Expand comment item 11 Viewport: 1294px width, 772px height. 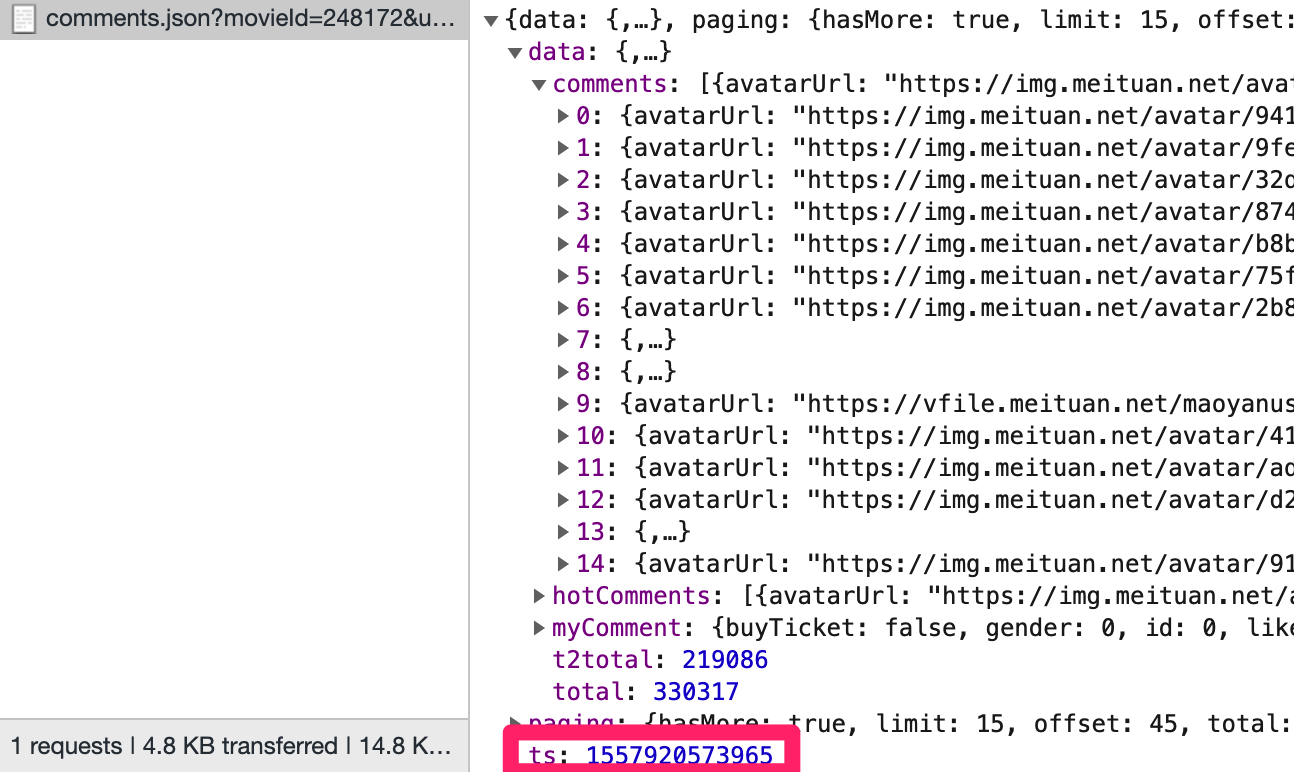pos(563,468)
